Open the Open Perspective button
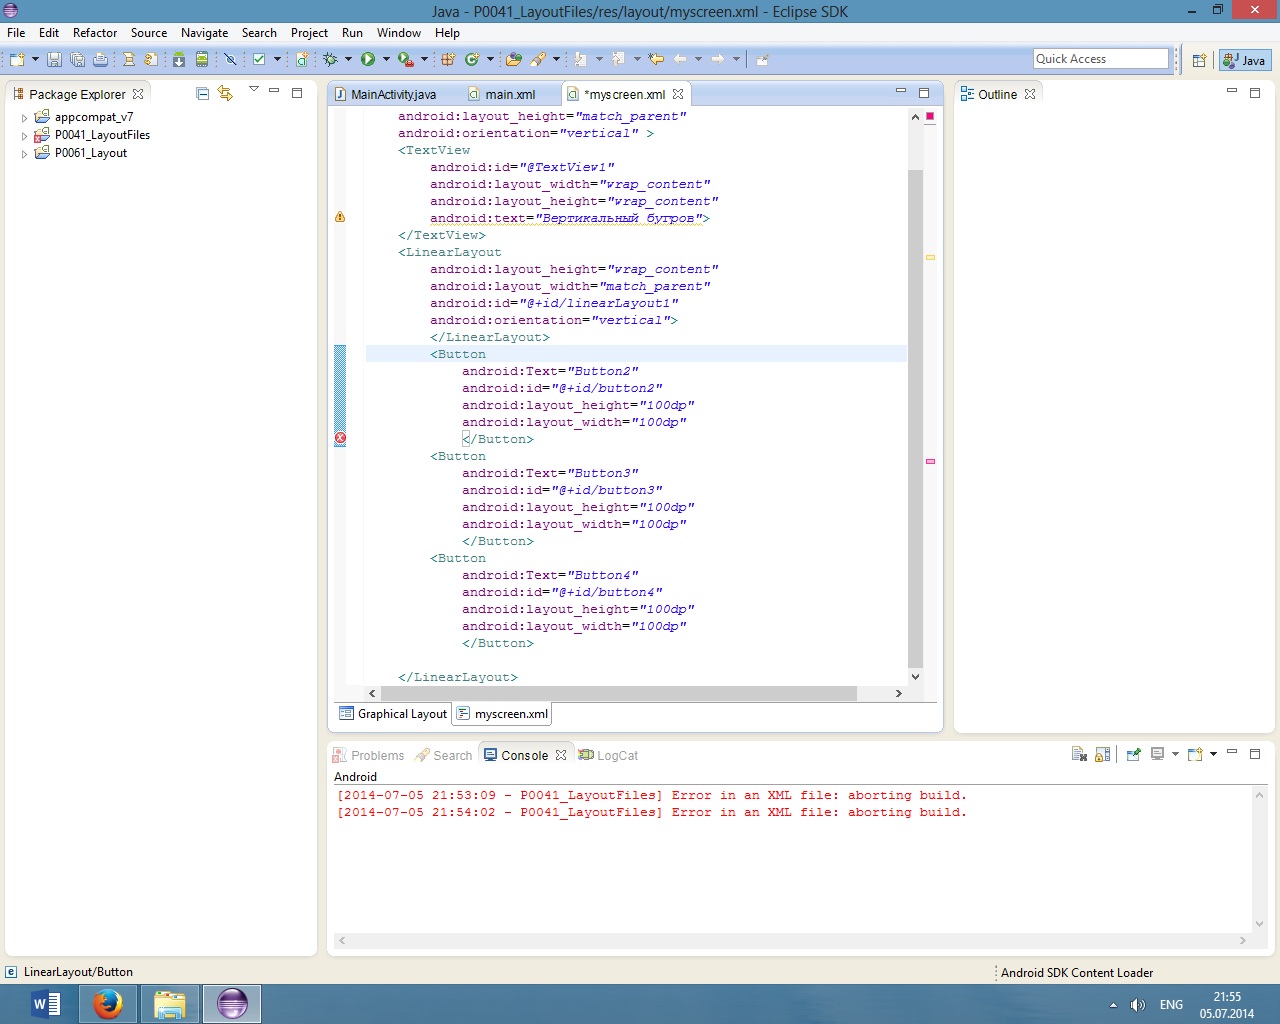Viewport: 1280px width, 1024px height. pyautogui.click(x=1199, y=60)
